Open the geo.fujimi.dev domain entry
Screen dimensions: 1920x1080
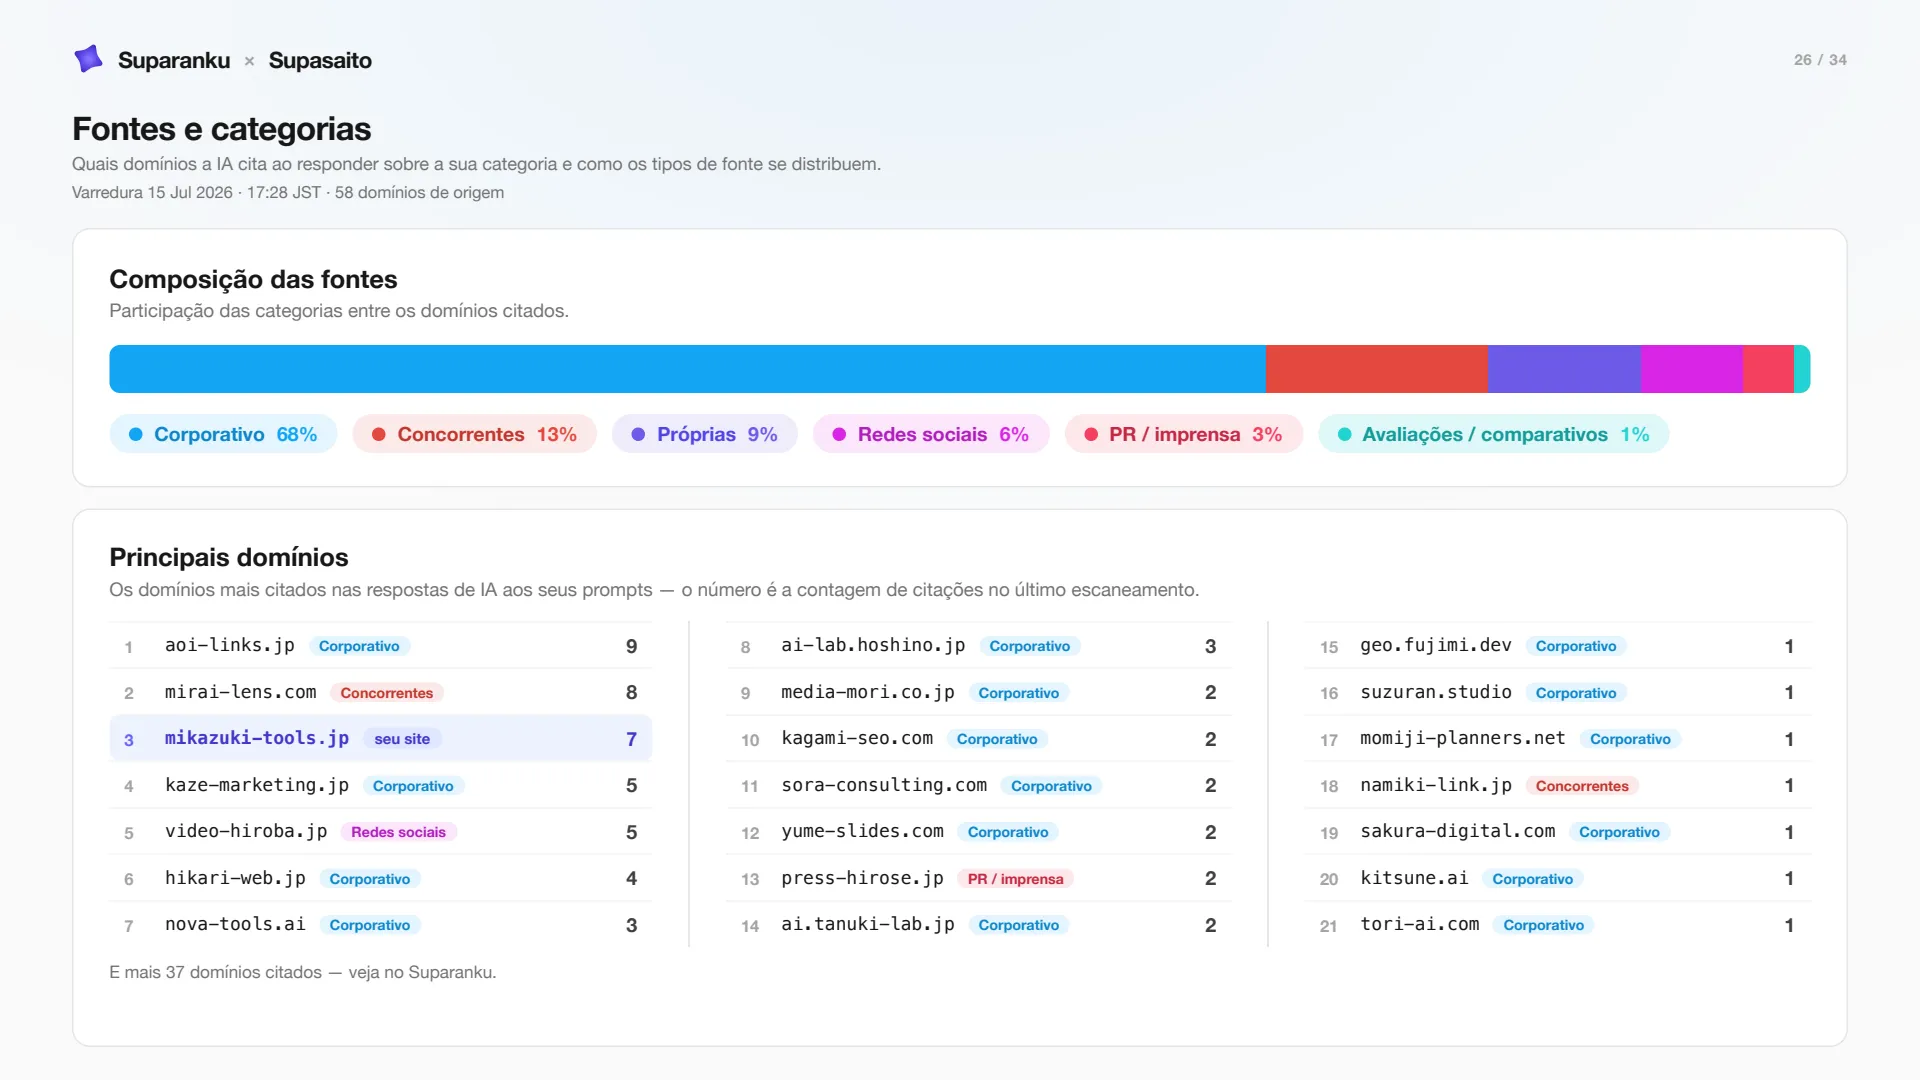(1558, 646)
